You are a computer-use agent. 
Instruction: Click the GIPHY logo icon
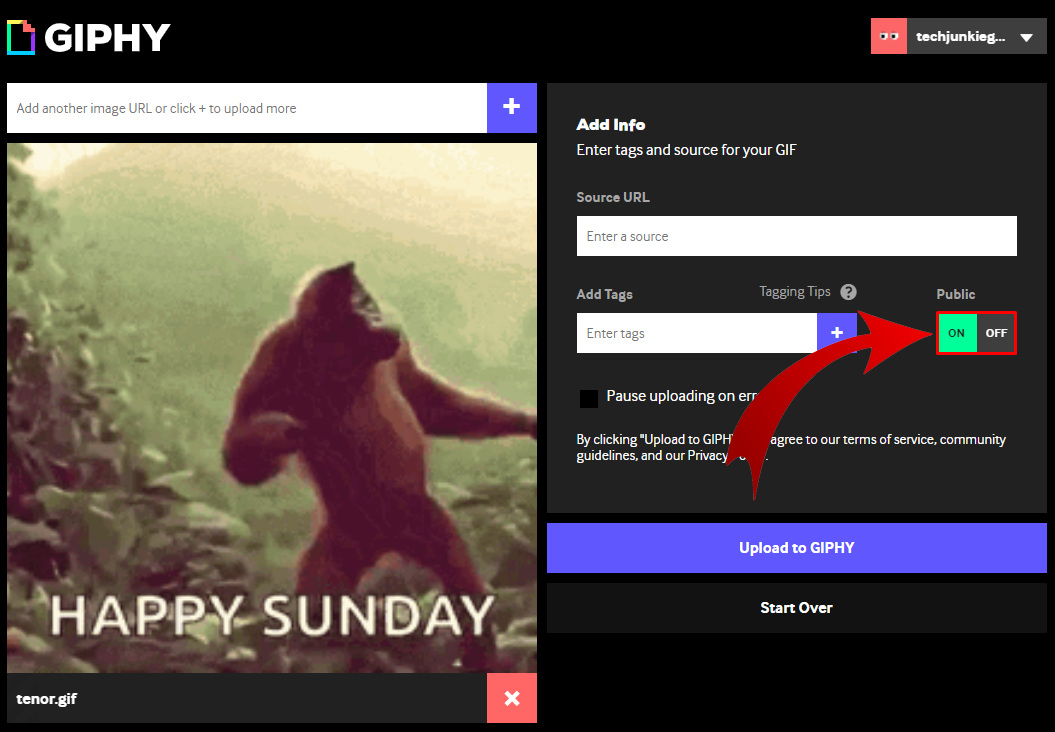[21, 37]
